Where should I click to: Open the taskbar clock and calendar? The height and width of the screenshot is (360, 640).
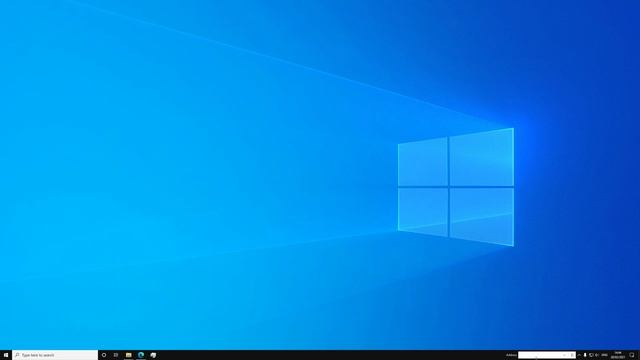(618, 355)
